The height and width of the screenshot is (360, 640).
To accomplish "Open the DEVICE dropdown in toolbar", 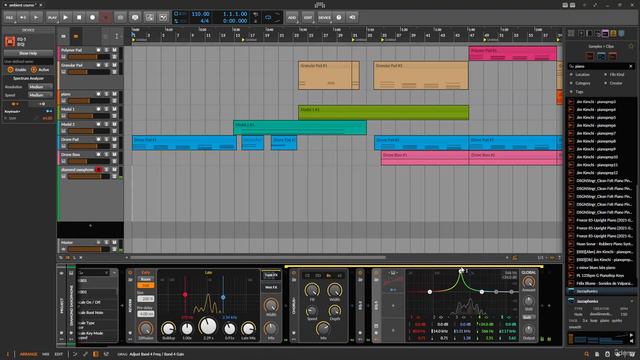I will coord(324,18).
